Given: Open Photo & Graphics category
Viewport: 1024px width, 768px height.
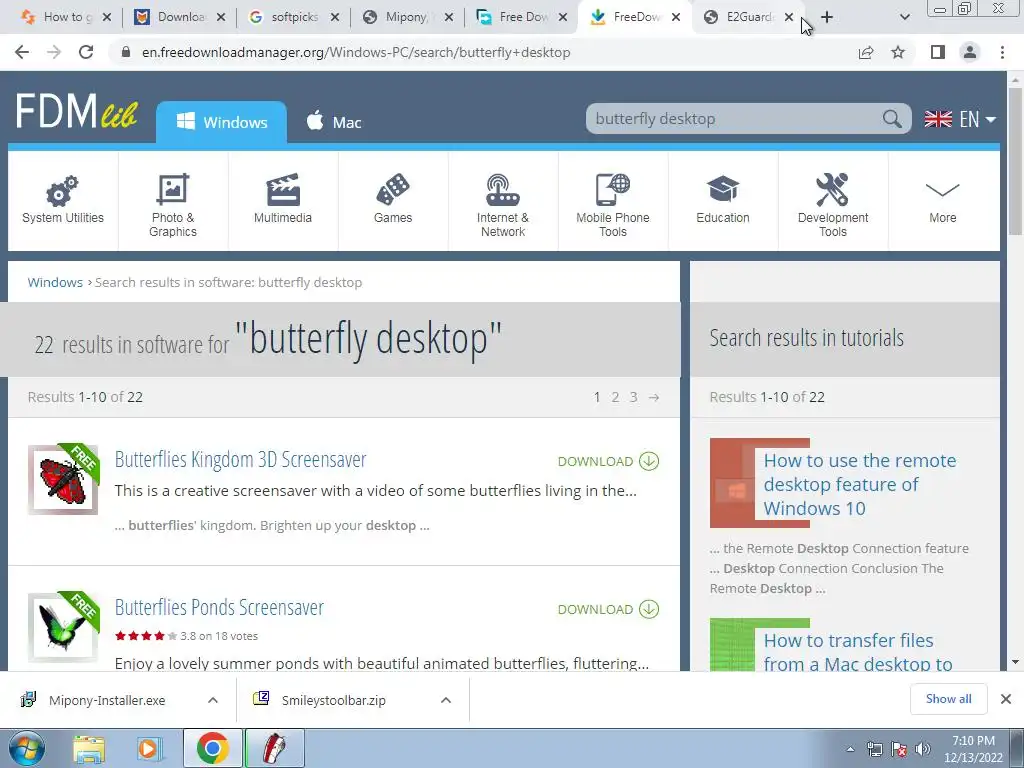Looking at the screenshot, I should coord(172,201).
